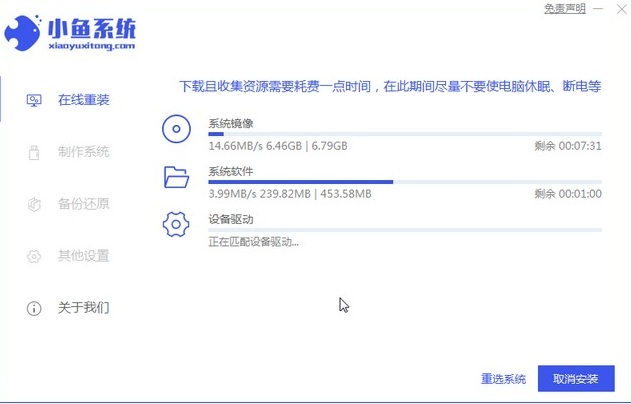Click the 设备驱动 gear icon
631x404 pixels.
(176, 224)
